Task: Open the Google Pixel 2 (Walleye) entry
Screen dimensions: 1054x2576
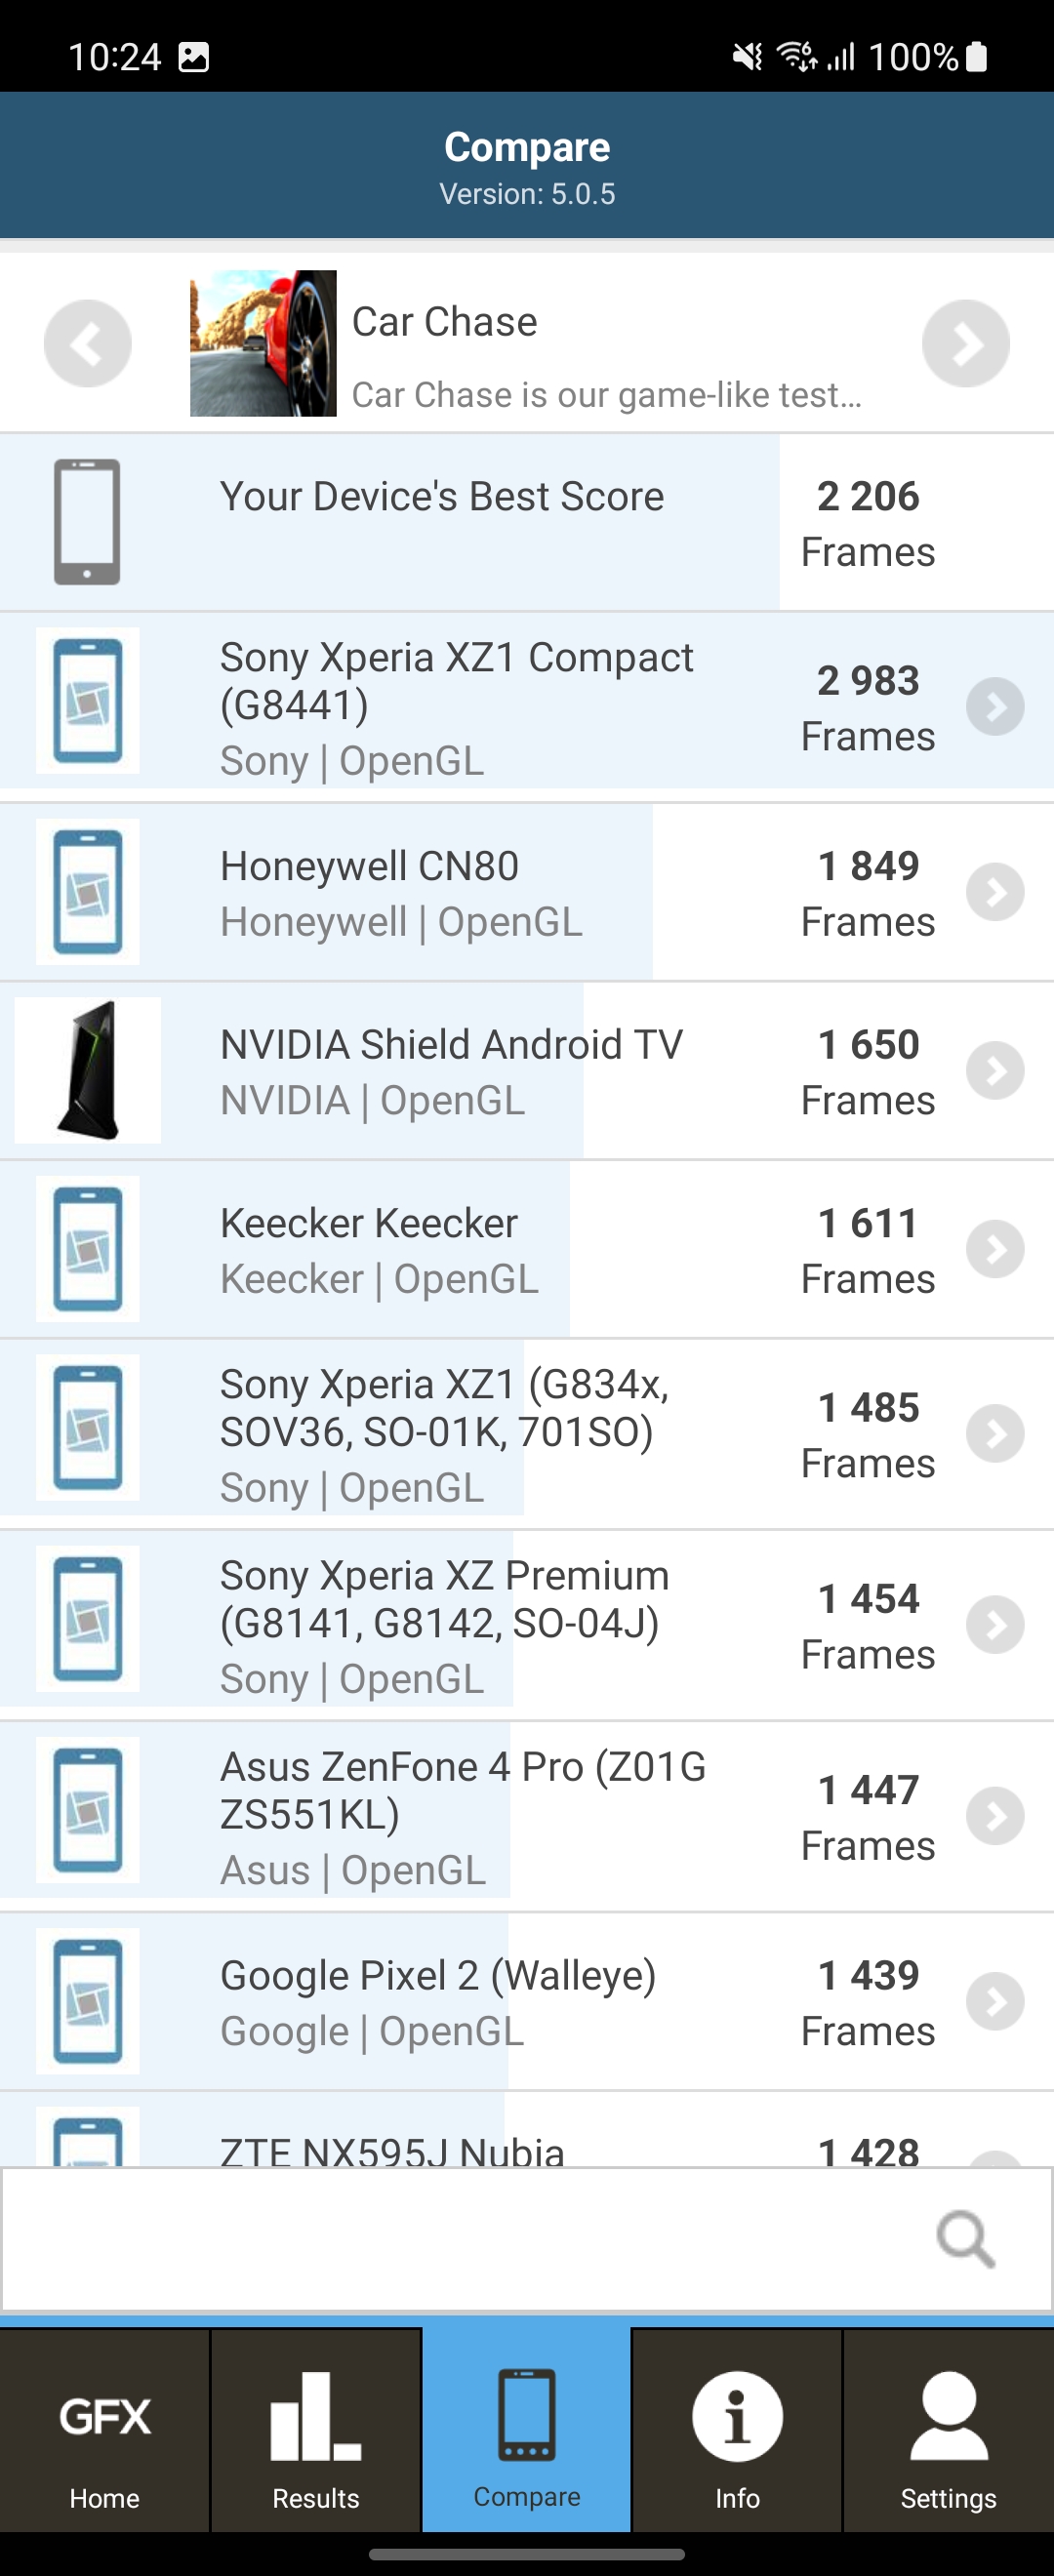Action: [x=438, y=2002]
